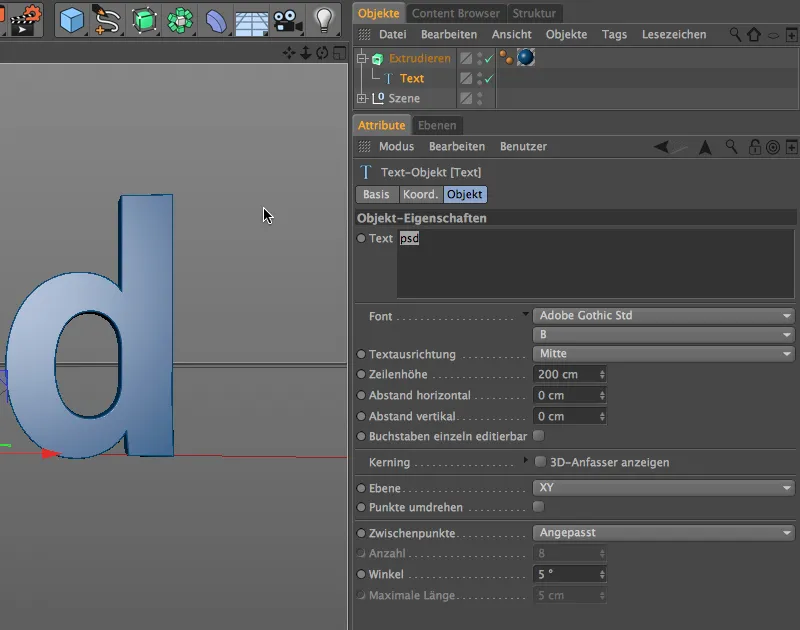Screen dimensions: 800x630
Task: Open the Lesezeichen menu
Action: [674, 35]
